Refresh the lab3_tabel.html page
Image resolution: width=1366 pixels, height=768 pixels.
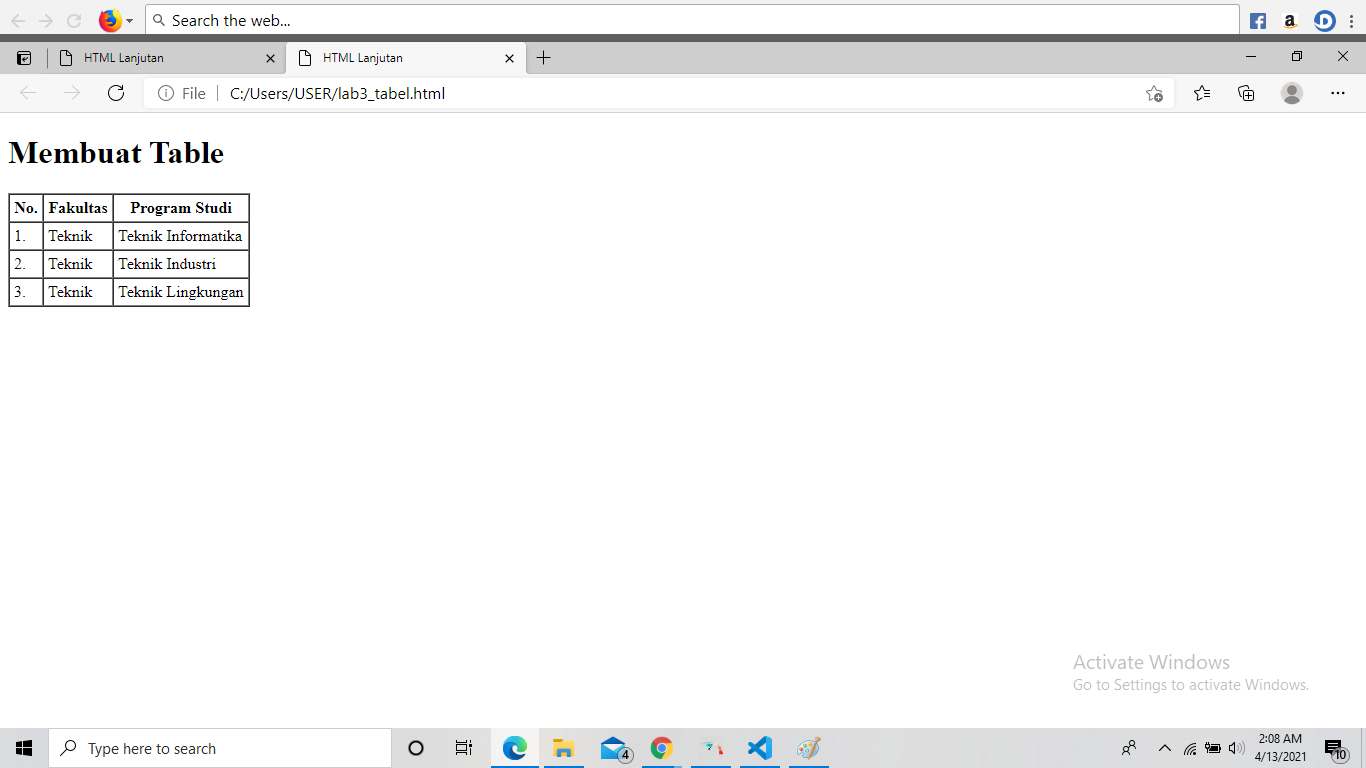pyautogui.click(x=116, y=92)
